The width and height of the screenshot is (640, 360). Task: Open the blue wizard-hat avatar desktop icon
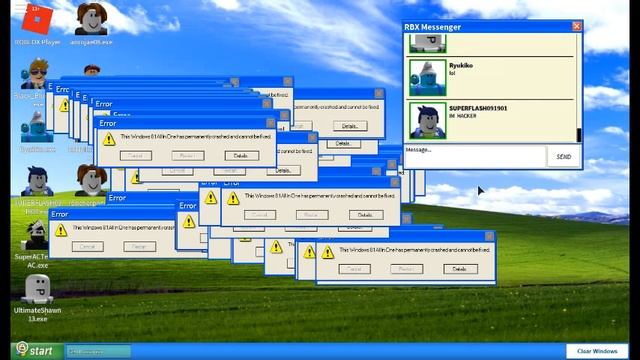(x=36, y=127)
